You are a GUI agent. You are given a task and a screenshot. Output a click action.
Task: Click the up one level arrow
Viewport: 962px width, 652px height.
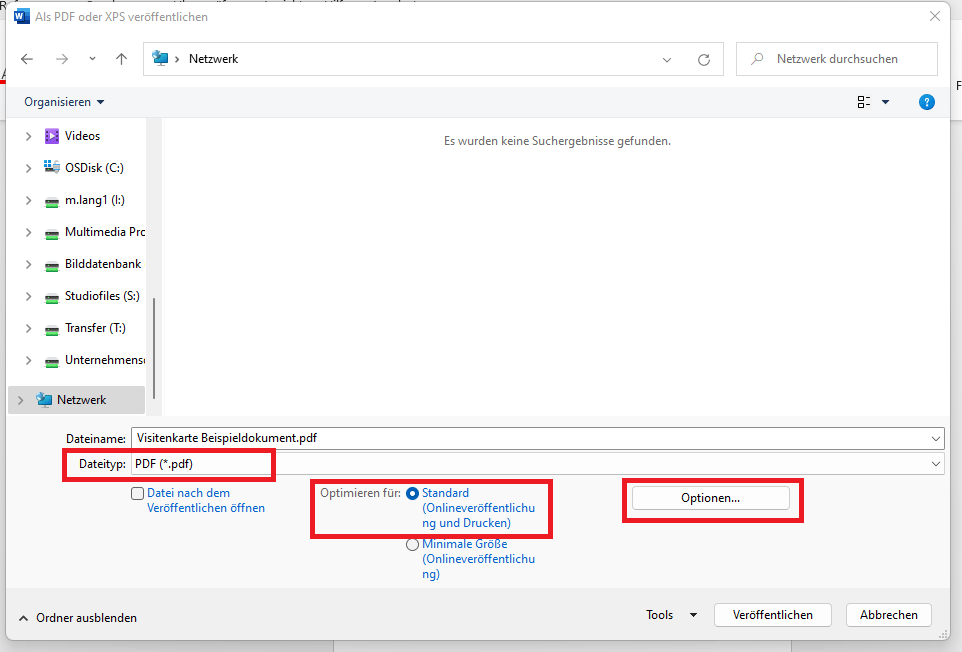point(121,59)
